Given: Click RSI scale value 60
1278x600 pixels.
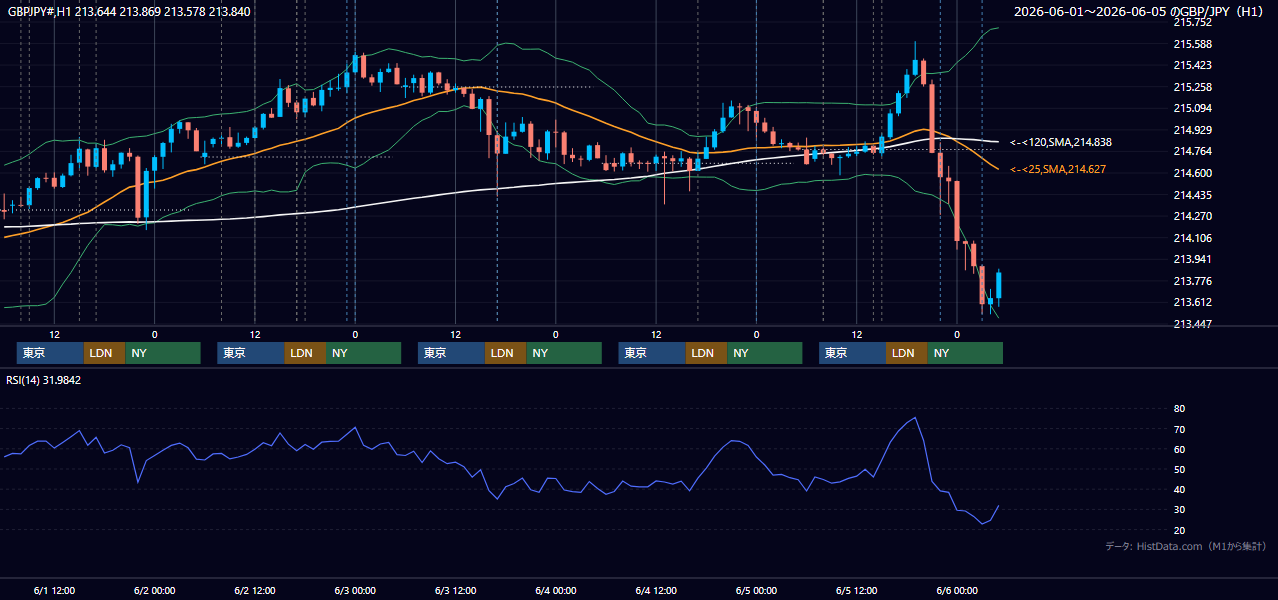Looking at the screenshot, I should 1179,449.
